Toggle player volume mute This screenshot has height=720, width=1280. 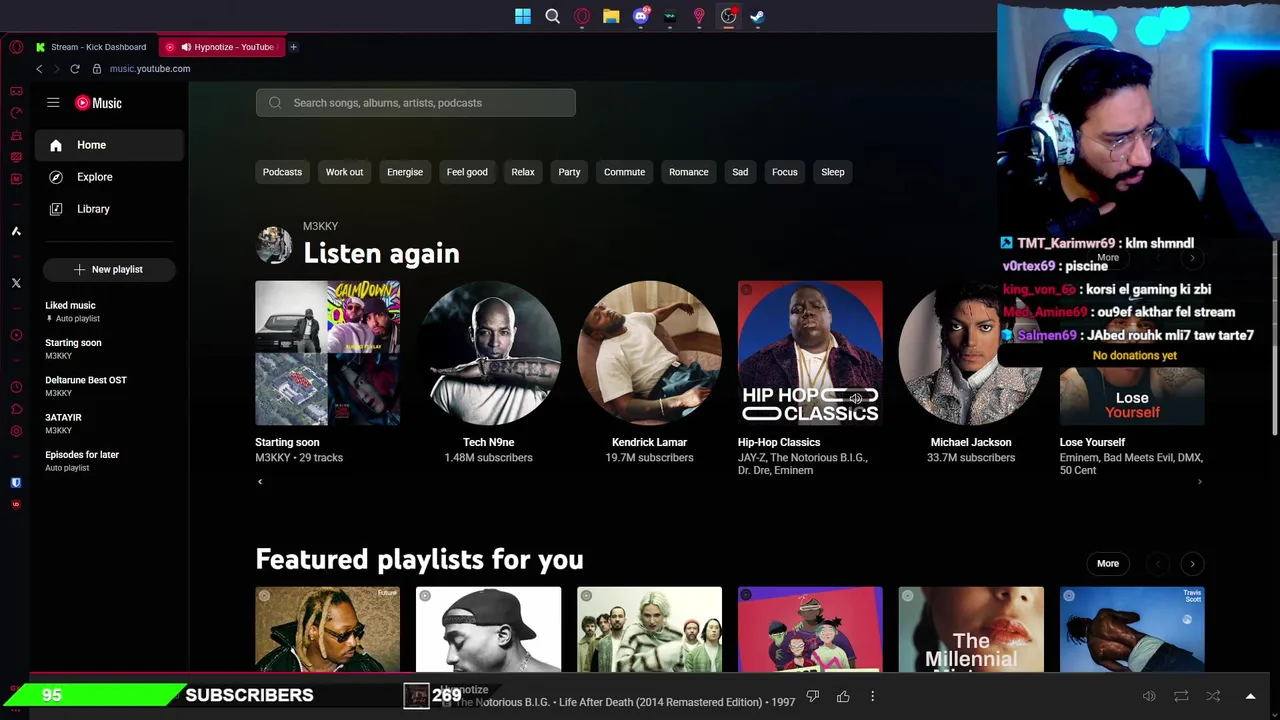pyautogui.click(x=1149, y=696)
